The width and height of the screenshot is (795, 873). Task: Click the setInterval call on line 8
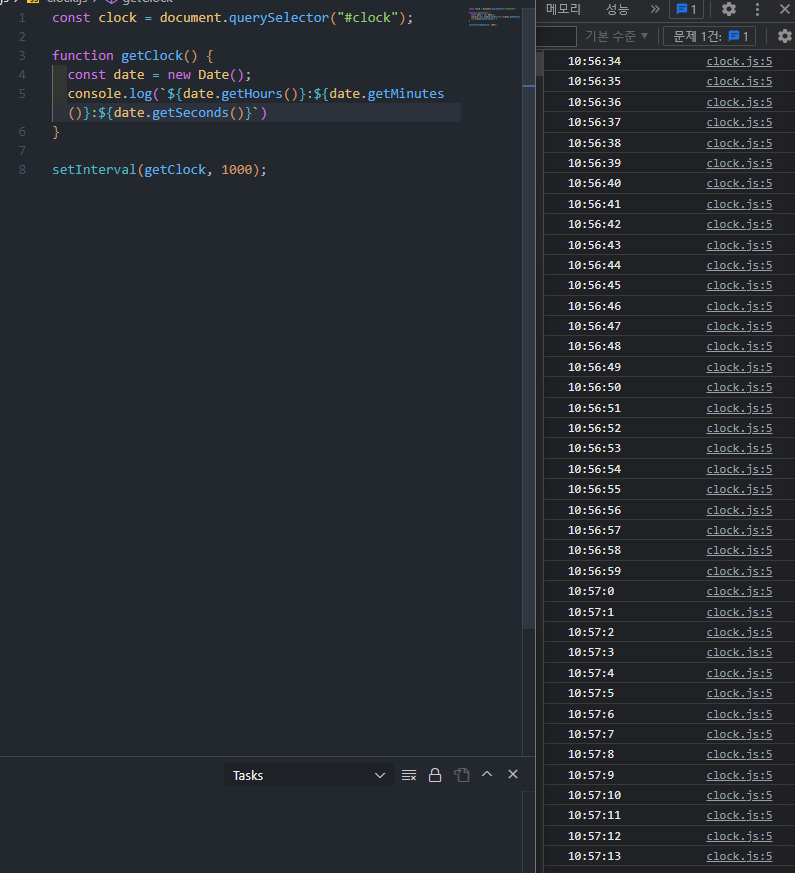94,170
